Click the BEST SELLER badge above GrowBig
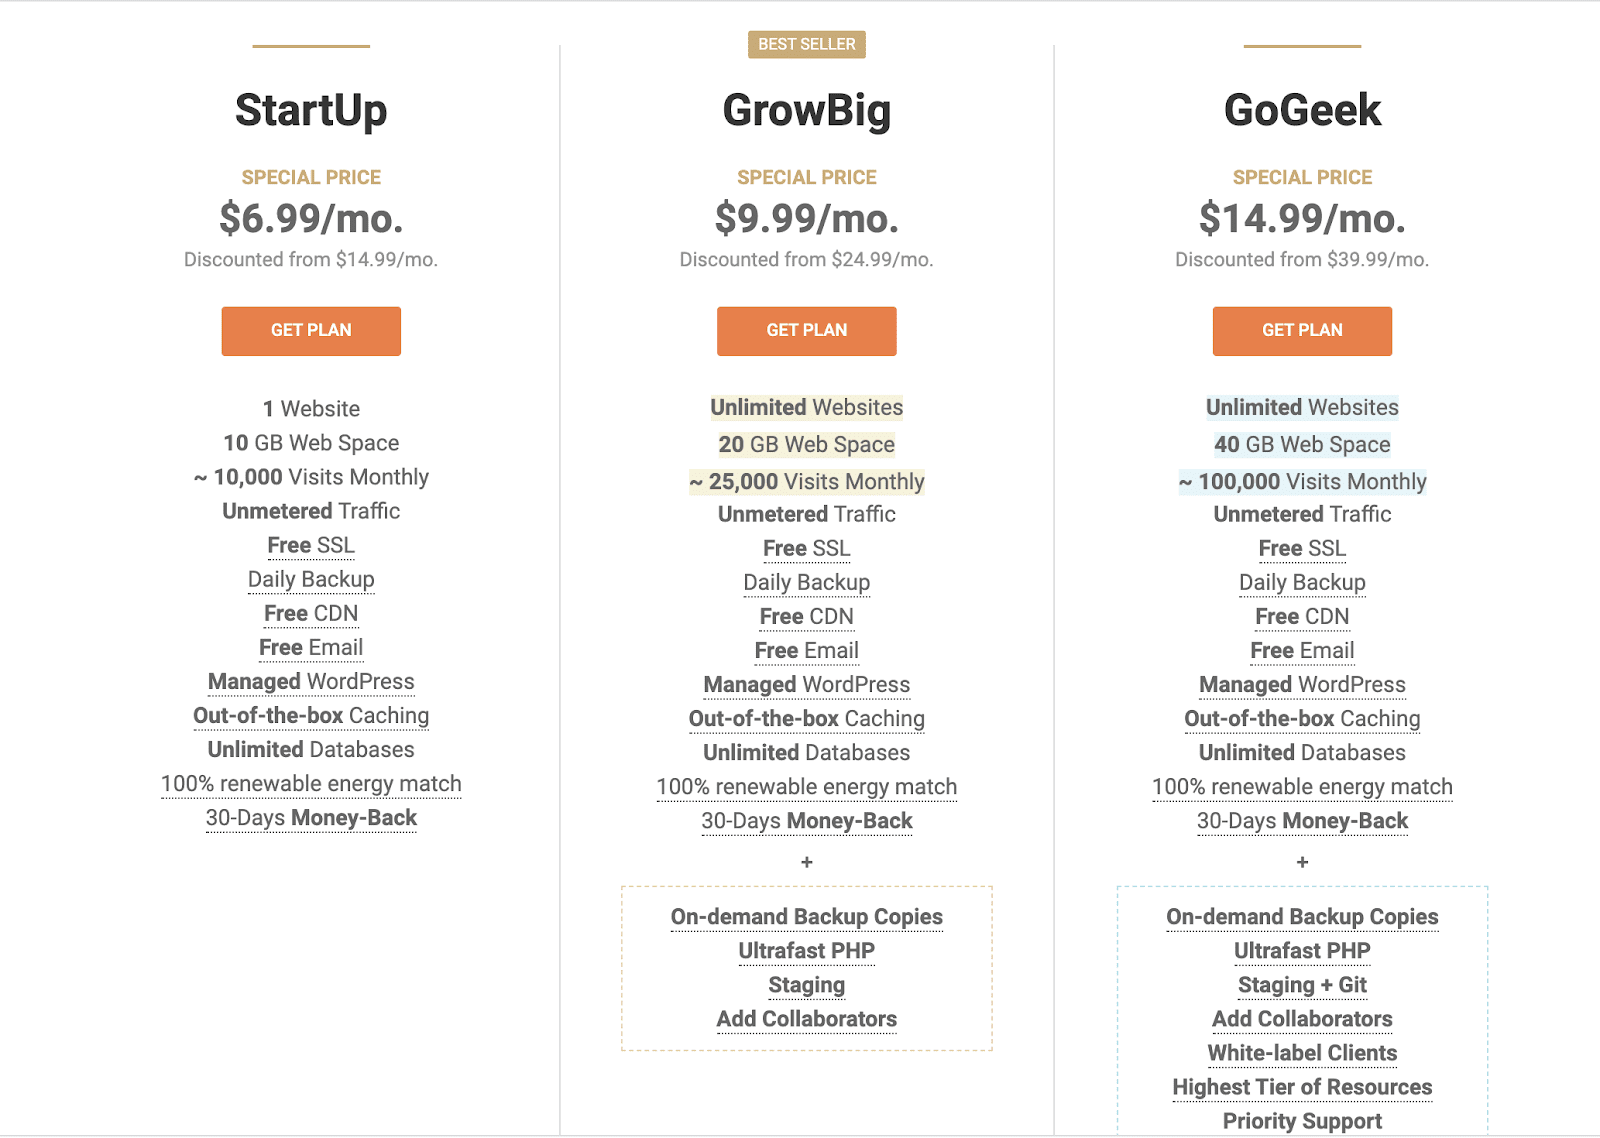The image size is (1600, 1138). [x=806, y=45]
